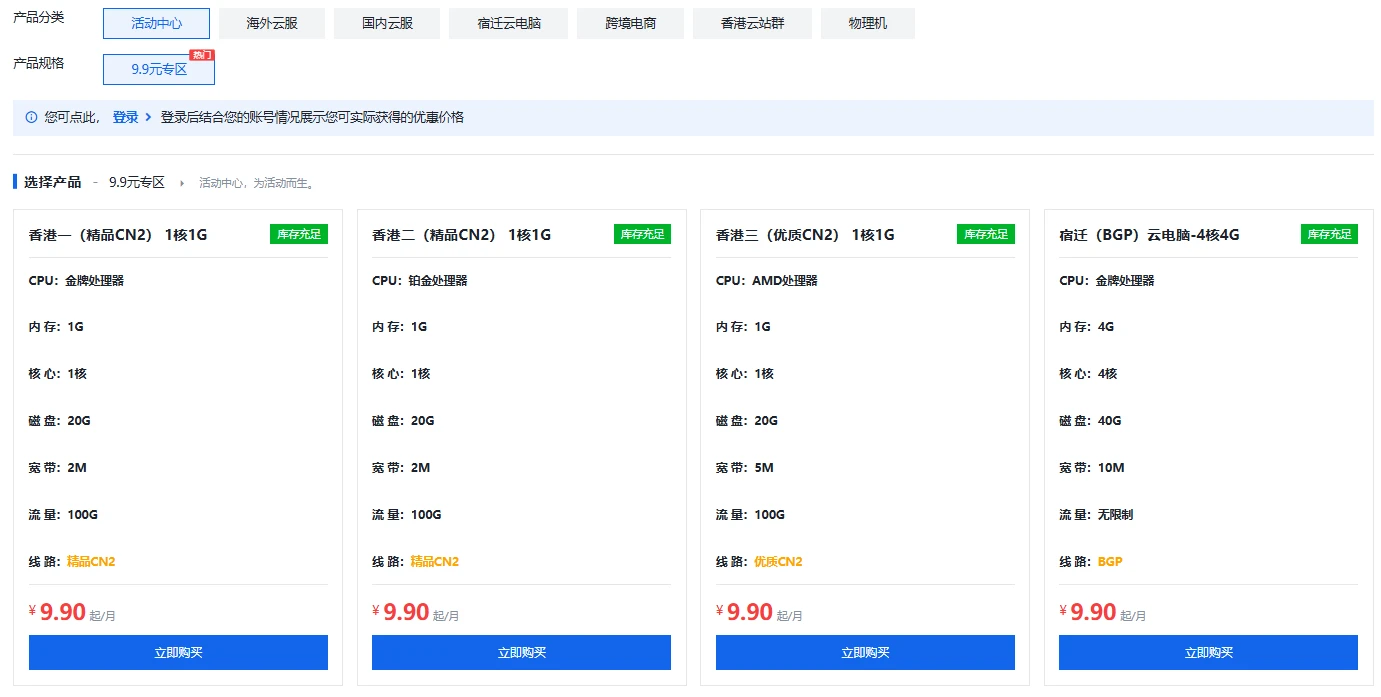Viewport: 1381px width, 697px height.
Task: Click title 宿迁（BGP）云电脑-4核4G
Action: 1149,235
